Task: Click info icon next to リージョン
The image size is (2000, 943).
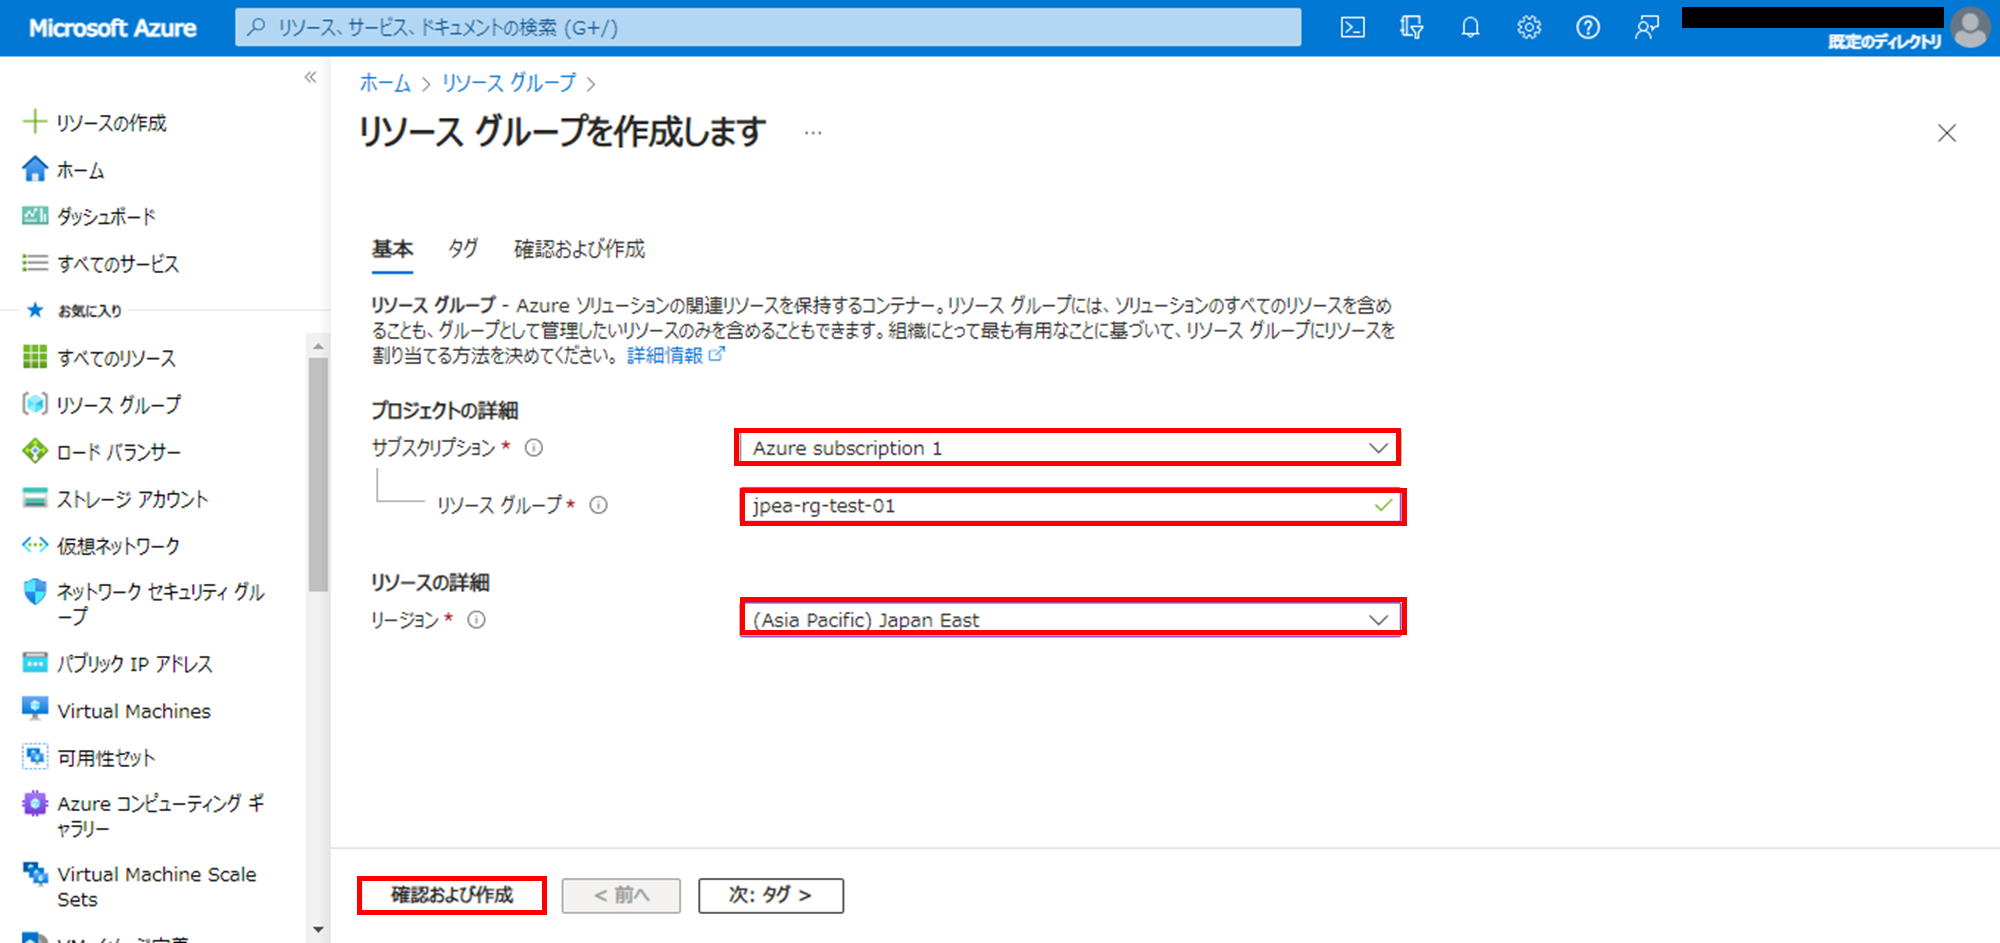Action: click(x=477, y=620)
